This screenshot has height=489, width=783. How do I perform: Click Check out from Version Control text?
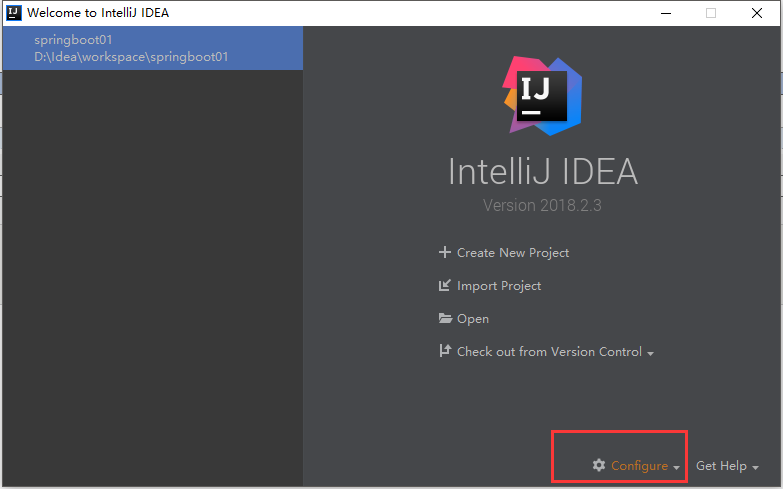pos(549,352)
